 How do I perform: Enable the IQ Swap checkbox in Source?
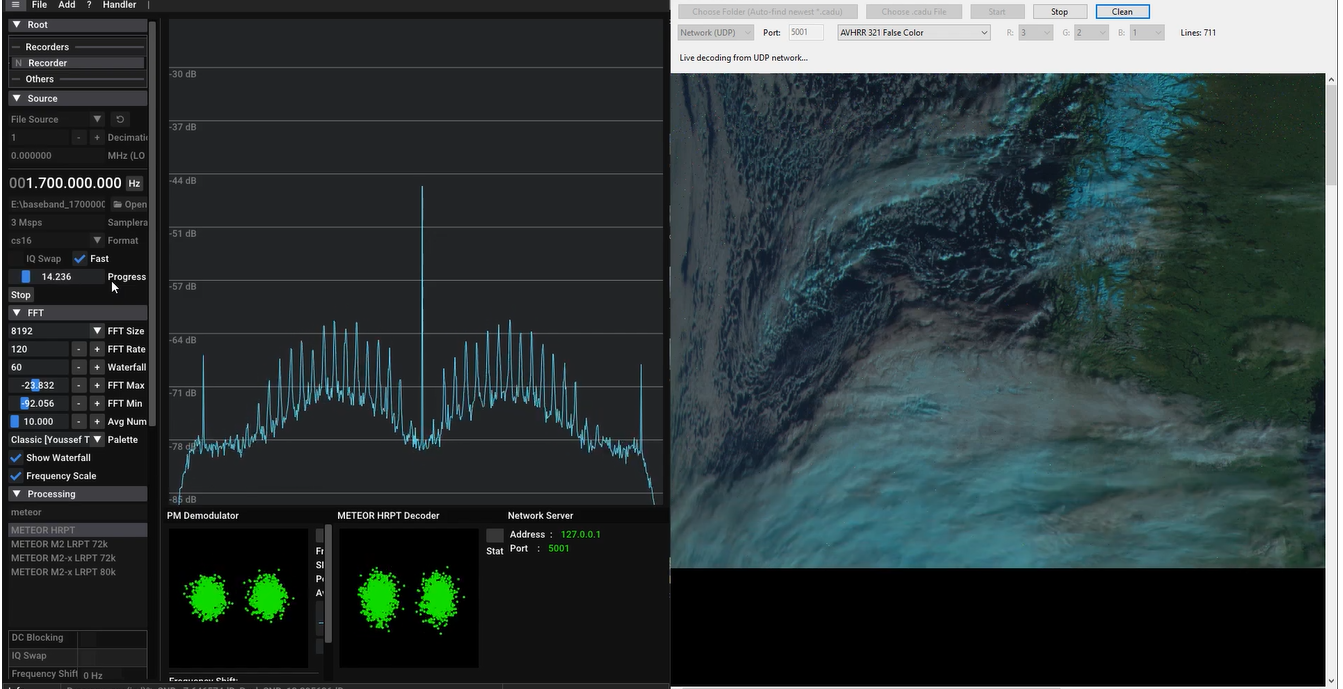coord(15,258)
